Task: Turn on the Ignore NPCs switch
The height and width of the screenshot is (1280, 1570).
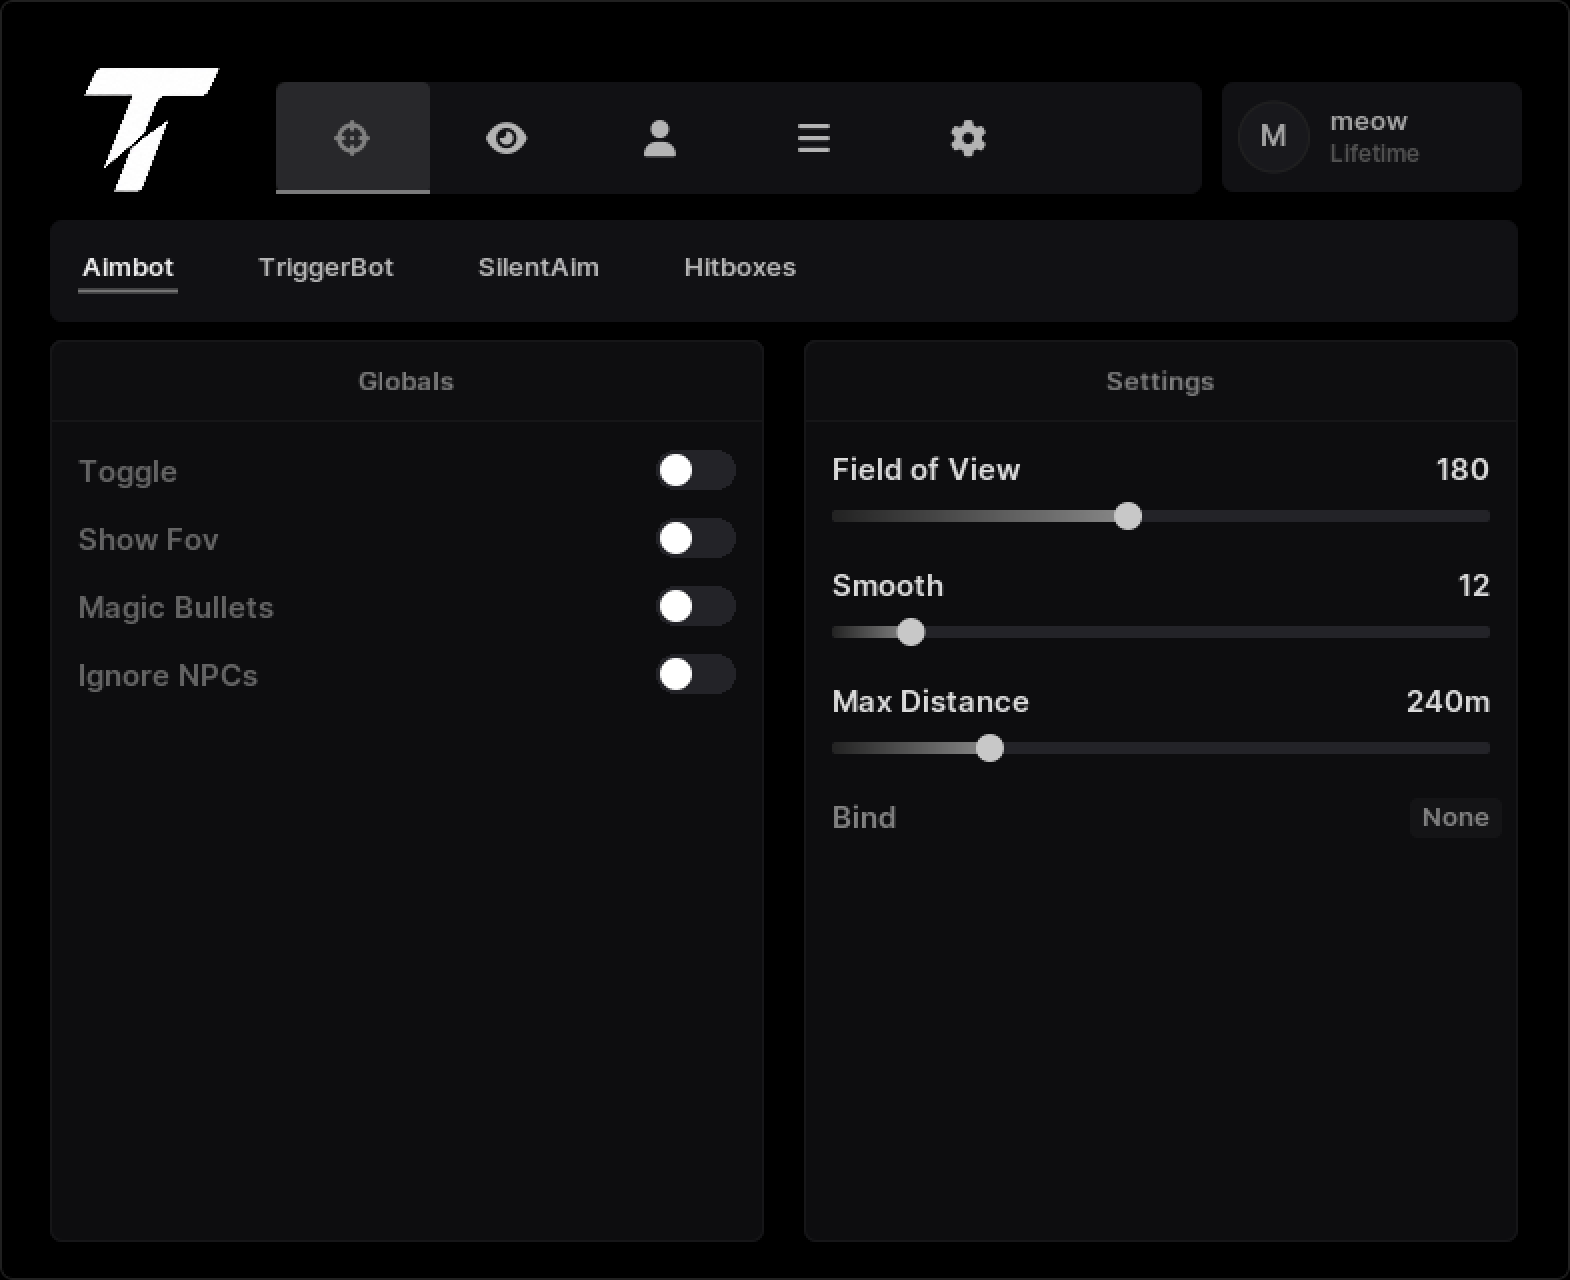Action: coord(696,674)
